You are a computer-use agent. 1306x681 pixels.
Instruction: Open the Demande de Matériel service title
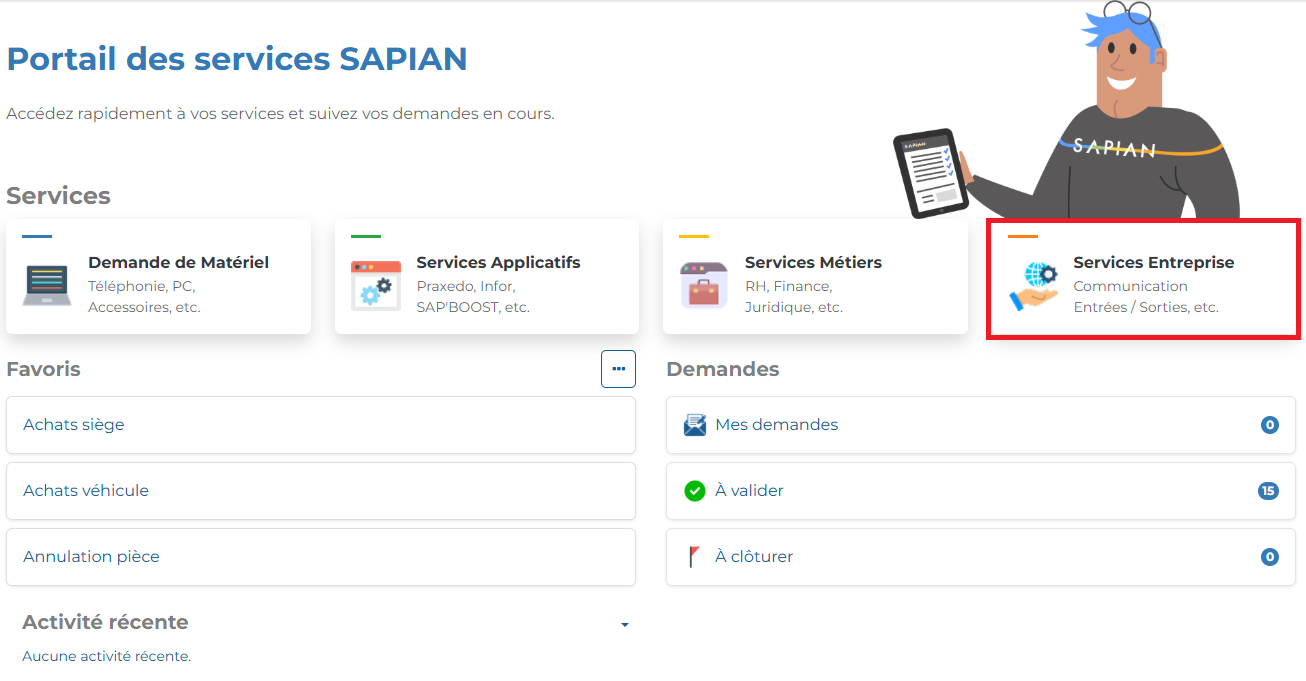(x=178, y=262)
